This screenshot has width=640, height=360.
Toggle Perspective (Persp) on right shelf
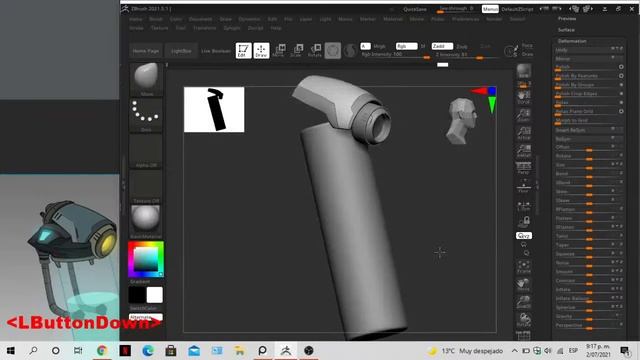coord(524,167)
